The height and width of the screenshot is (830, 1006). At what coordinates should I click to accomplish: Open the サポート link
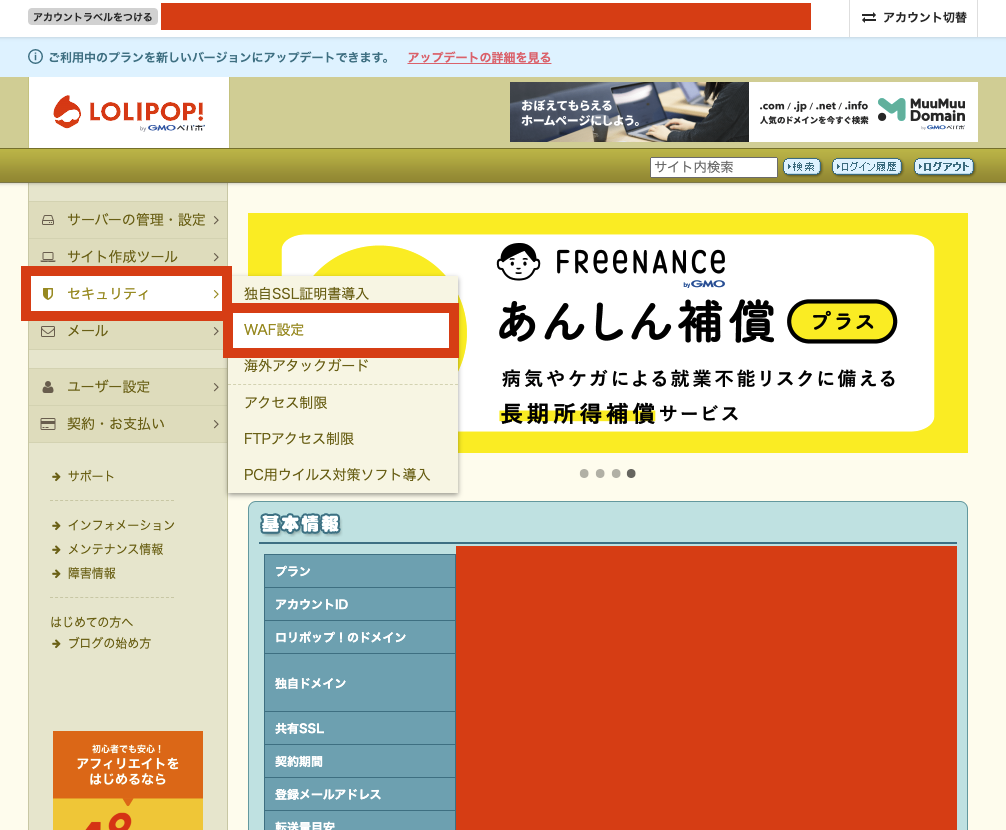pos(91,477)
